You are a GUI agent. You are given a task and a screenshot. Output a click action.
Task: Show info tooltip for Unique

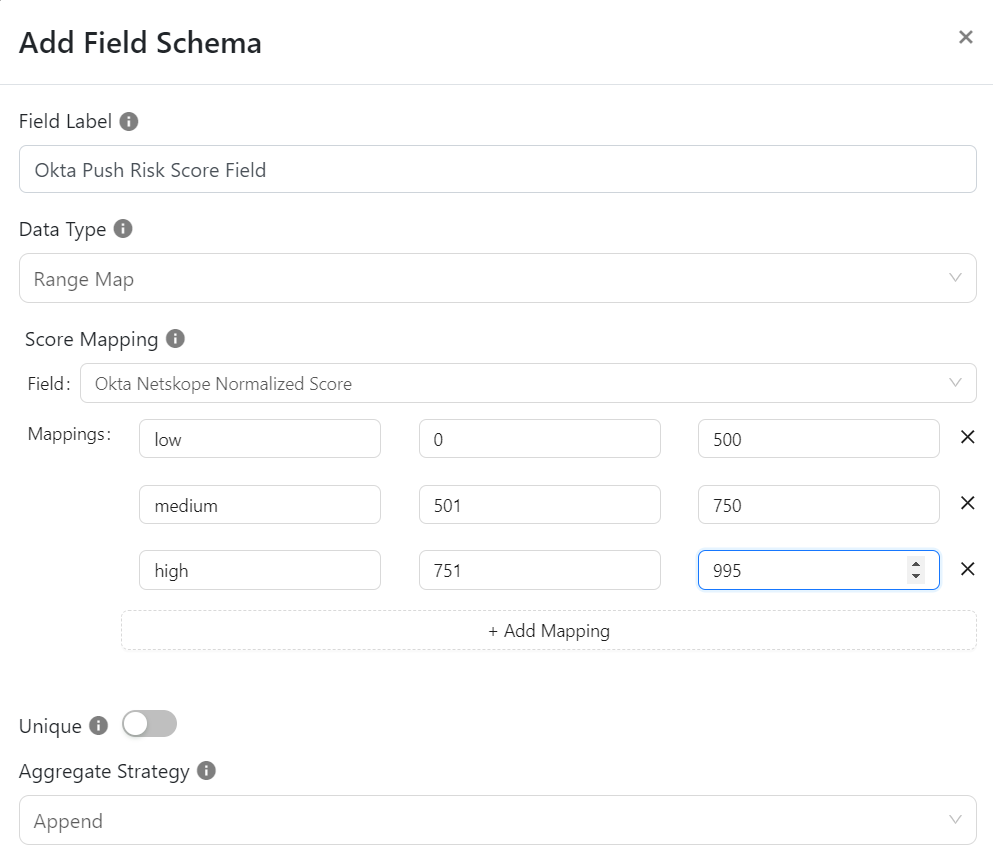(x=98, y=725)
